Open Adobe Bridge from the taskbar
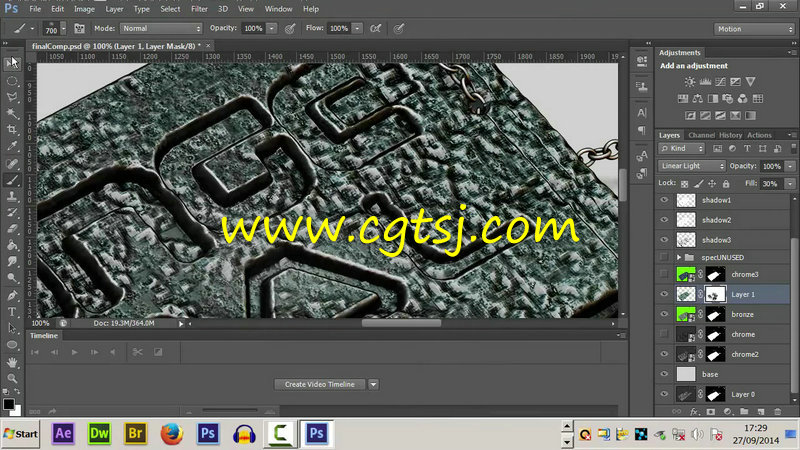 point(135,434)
